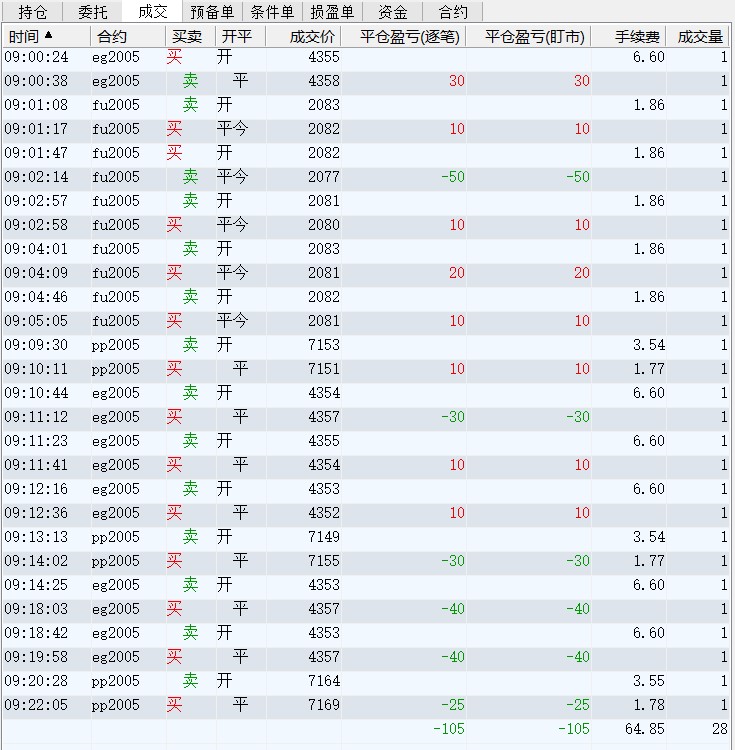Image resolution: width=735 pixels, height=750 pixels.
Task: Click fee 1.78 in 09:22:05 row
Action: coord(649,705)
